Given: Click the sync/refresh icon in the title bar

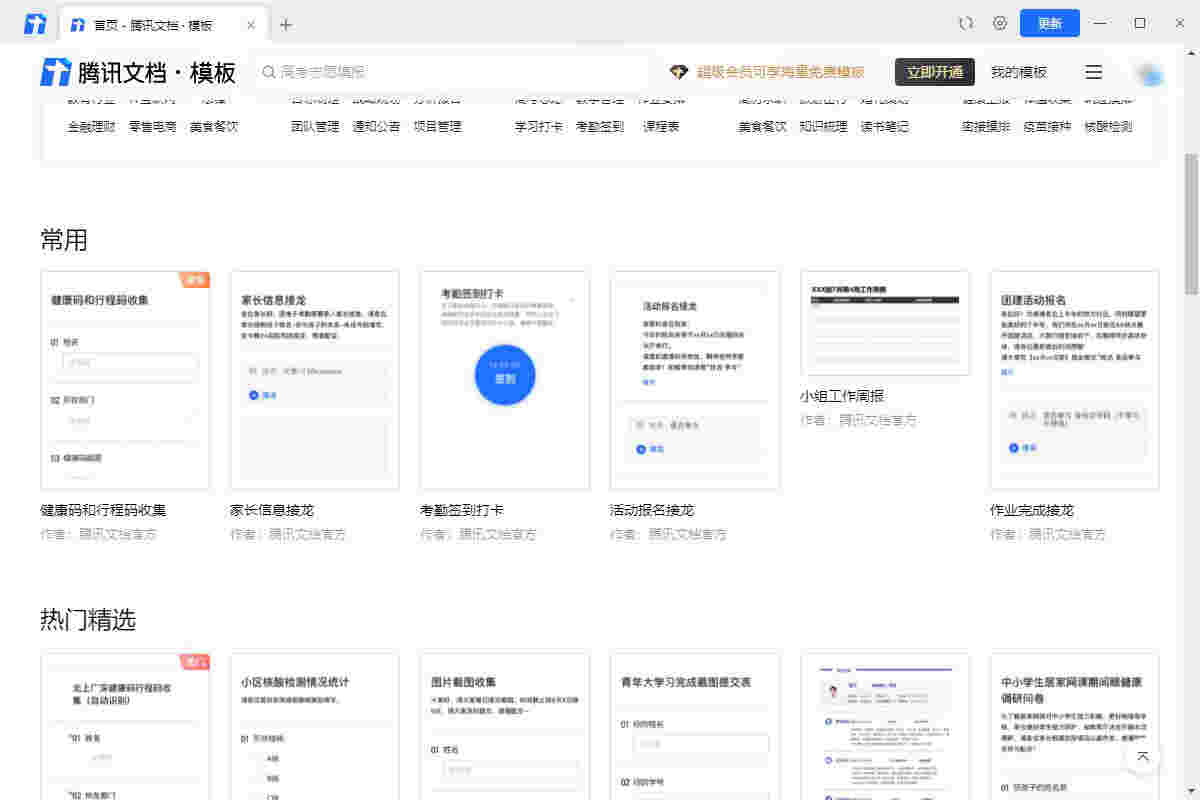Looking at the screenshot, I should point(965,22).
